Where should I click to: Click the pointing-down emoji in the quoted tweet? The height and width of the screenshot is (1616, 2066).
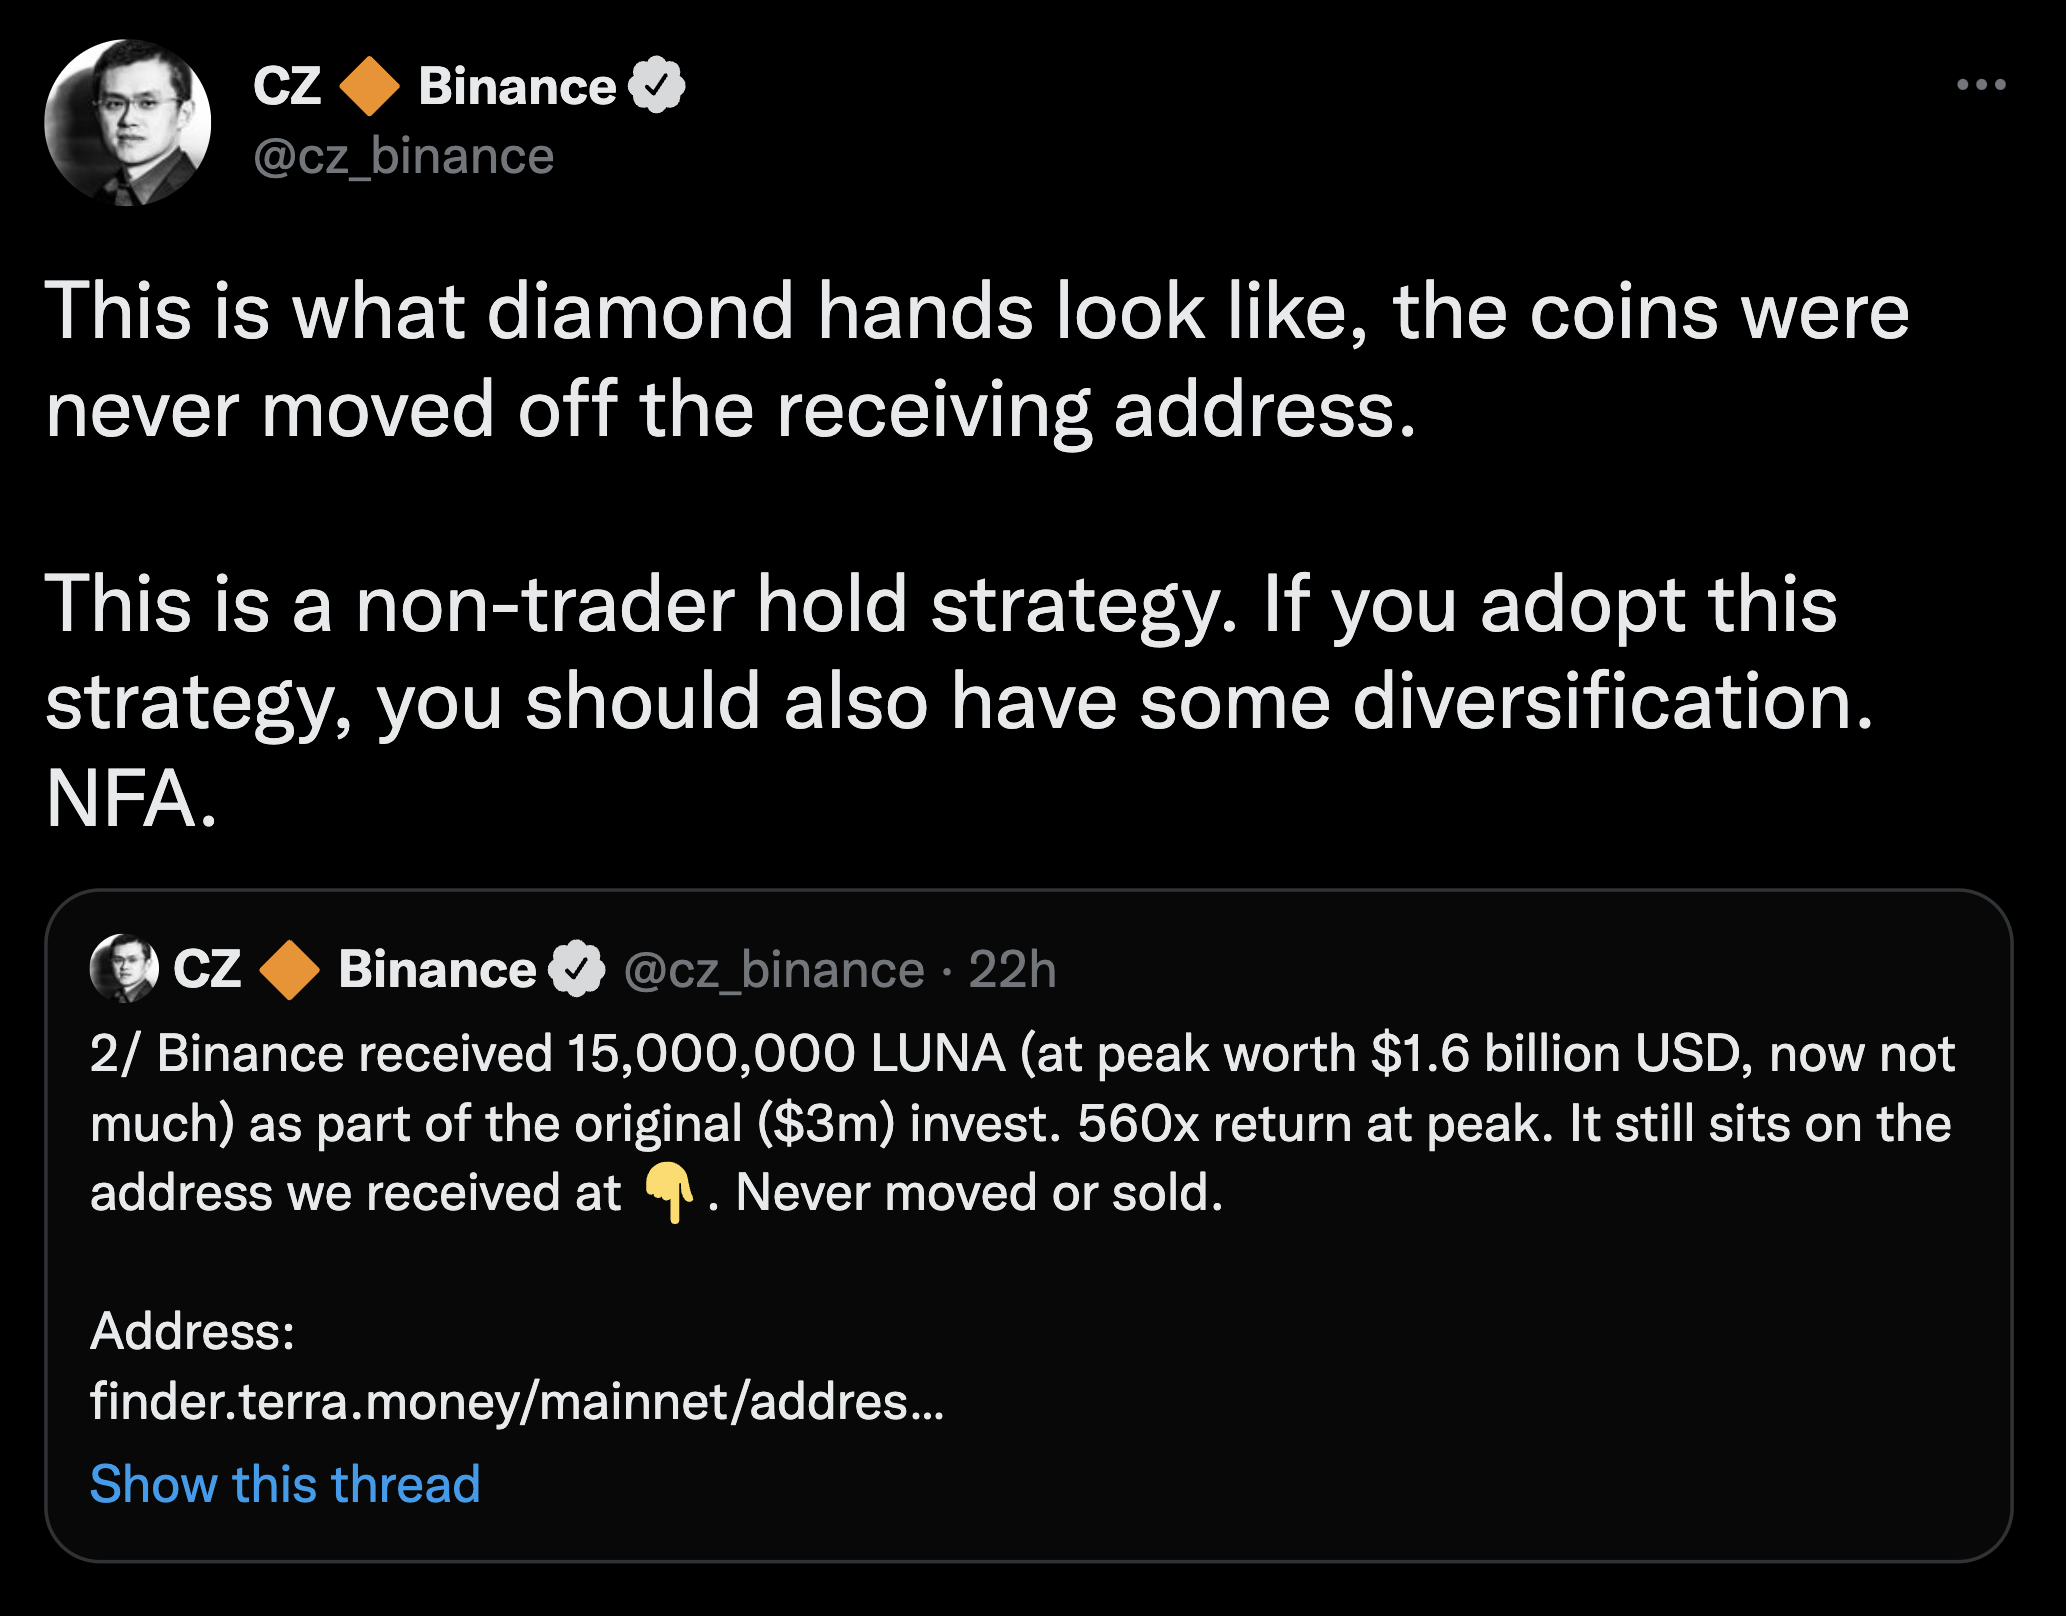tap(668, 1189)
